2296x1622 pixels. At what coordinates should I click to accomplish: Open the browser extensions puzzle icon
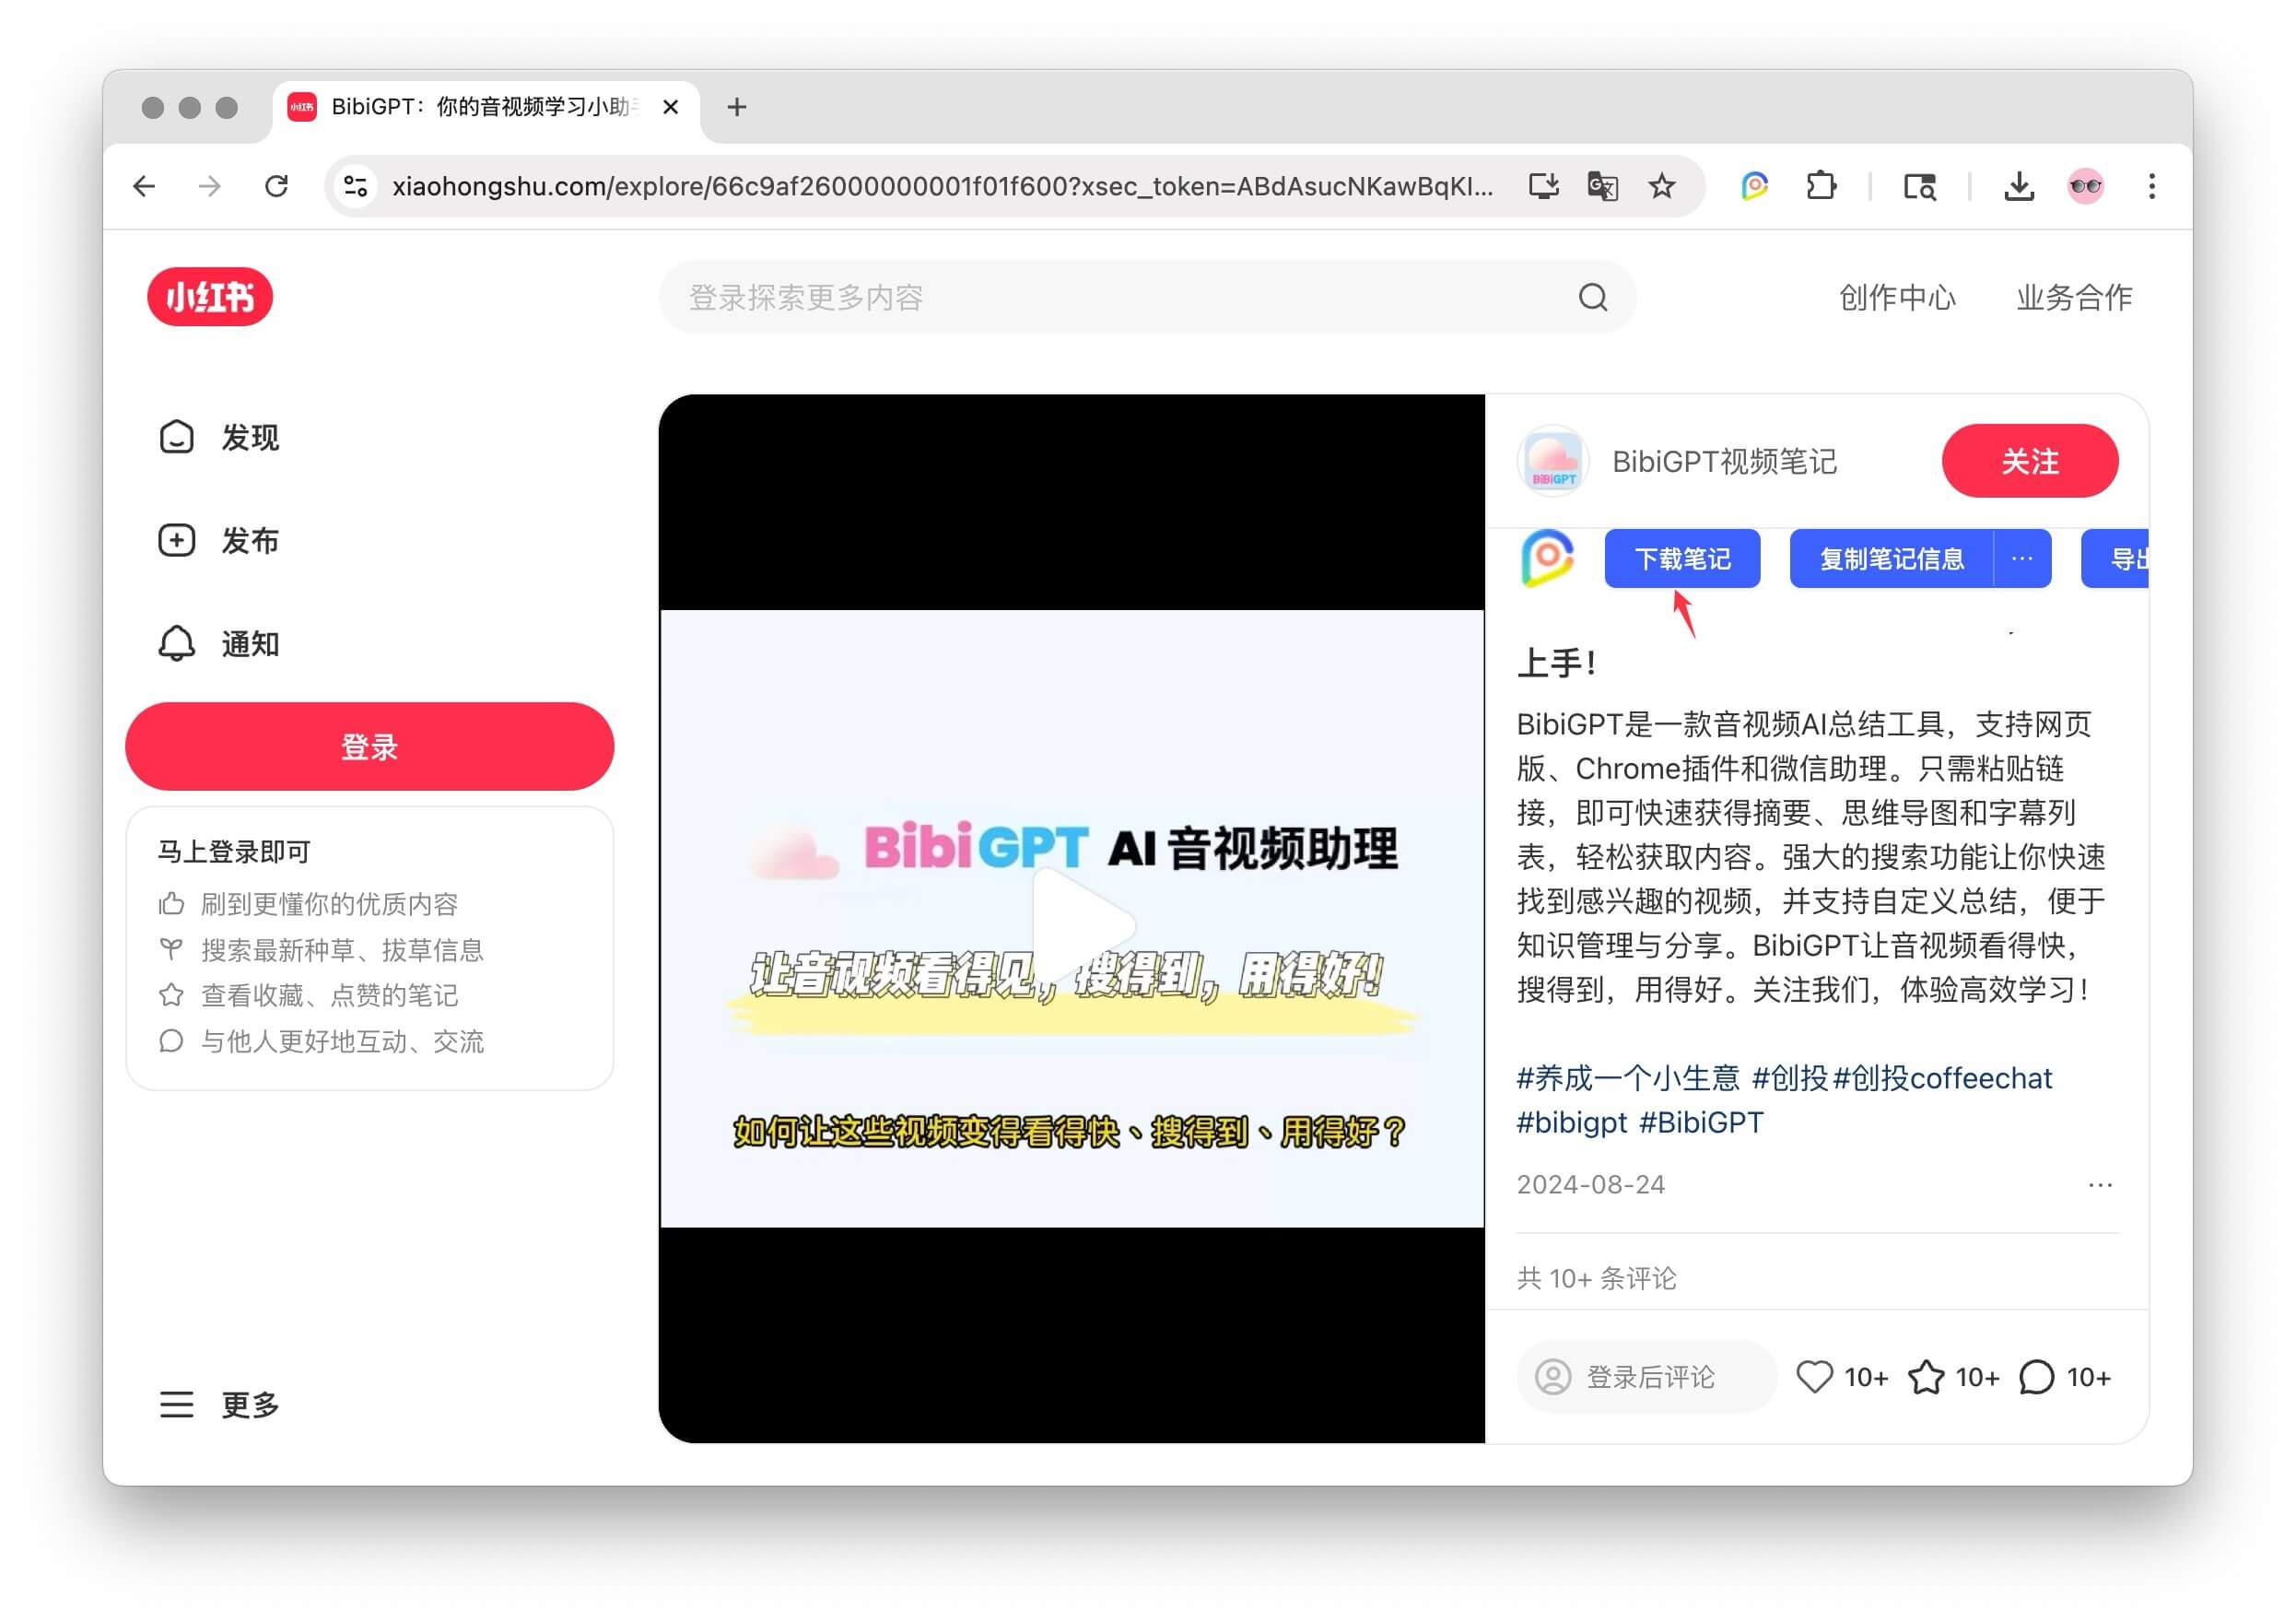[x=1821, y=186]
